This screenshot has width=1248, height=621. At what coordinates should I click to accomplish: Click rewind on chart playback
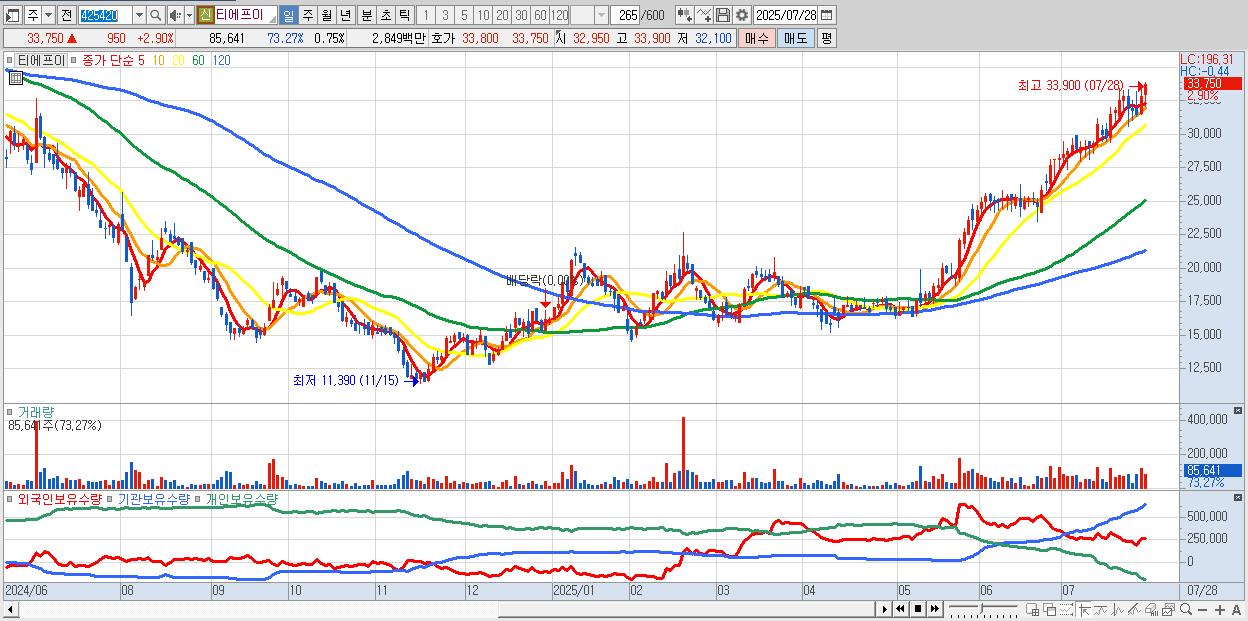tap(901, 609)
